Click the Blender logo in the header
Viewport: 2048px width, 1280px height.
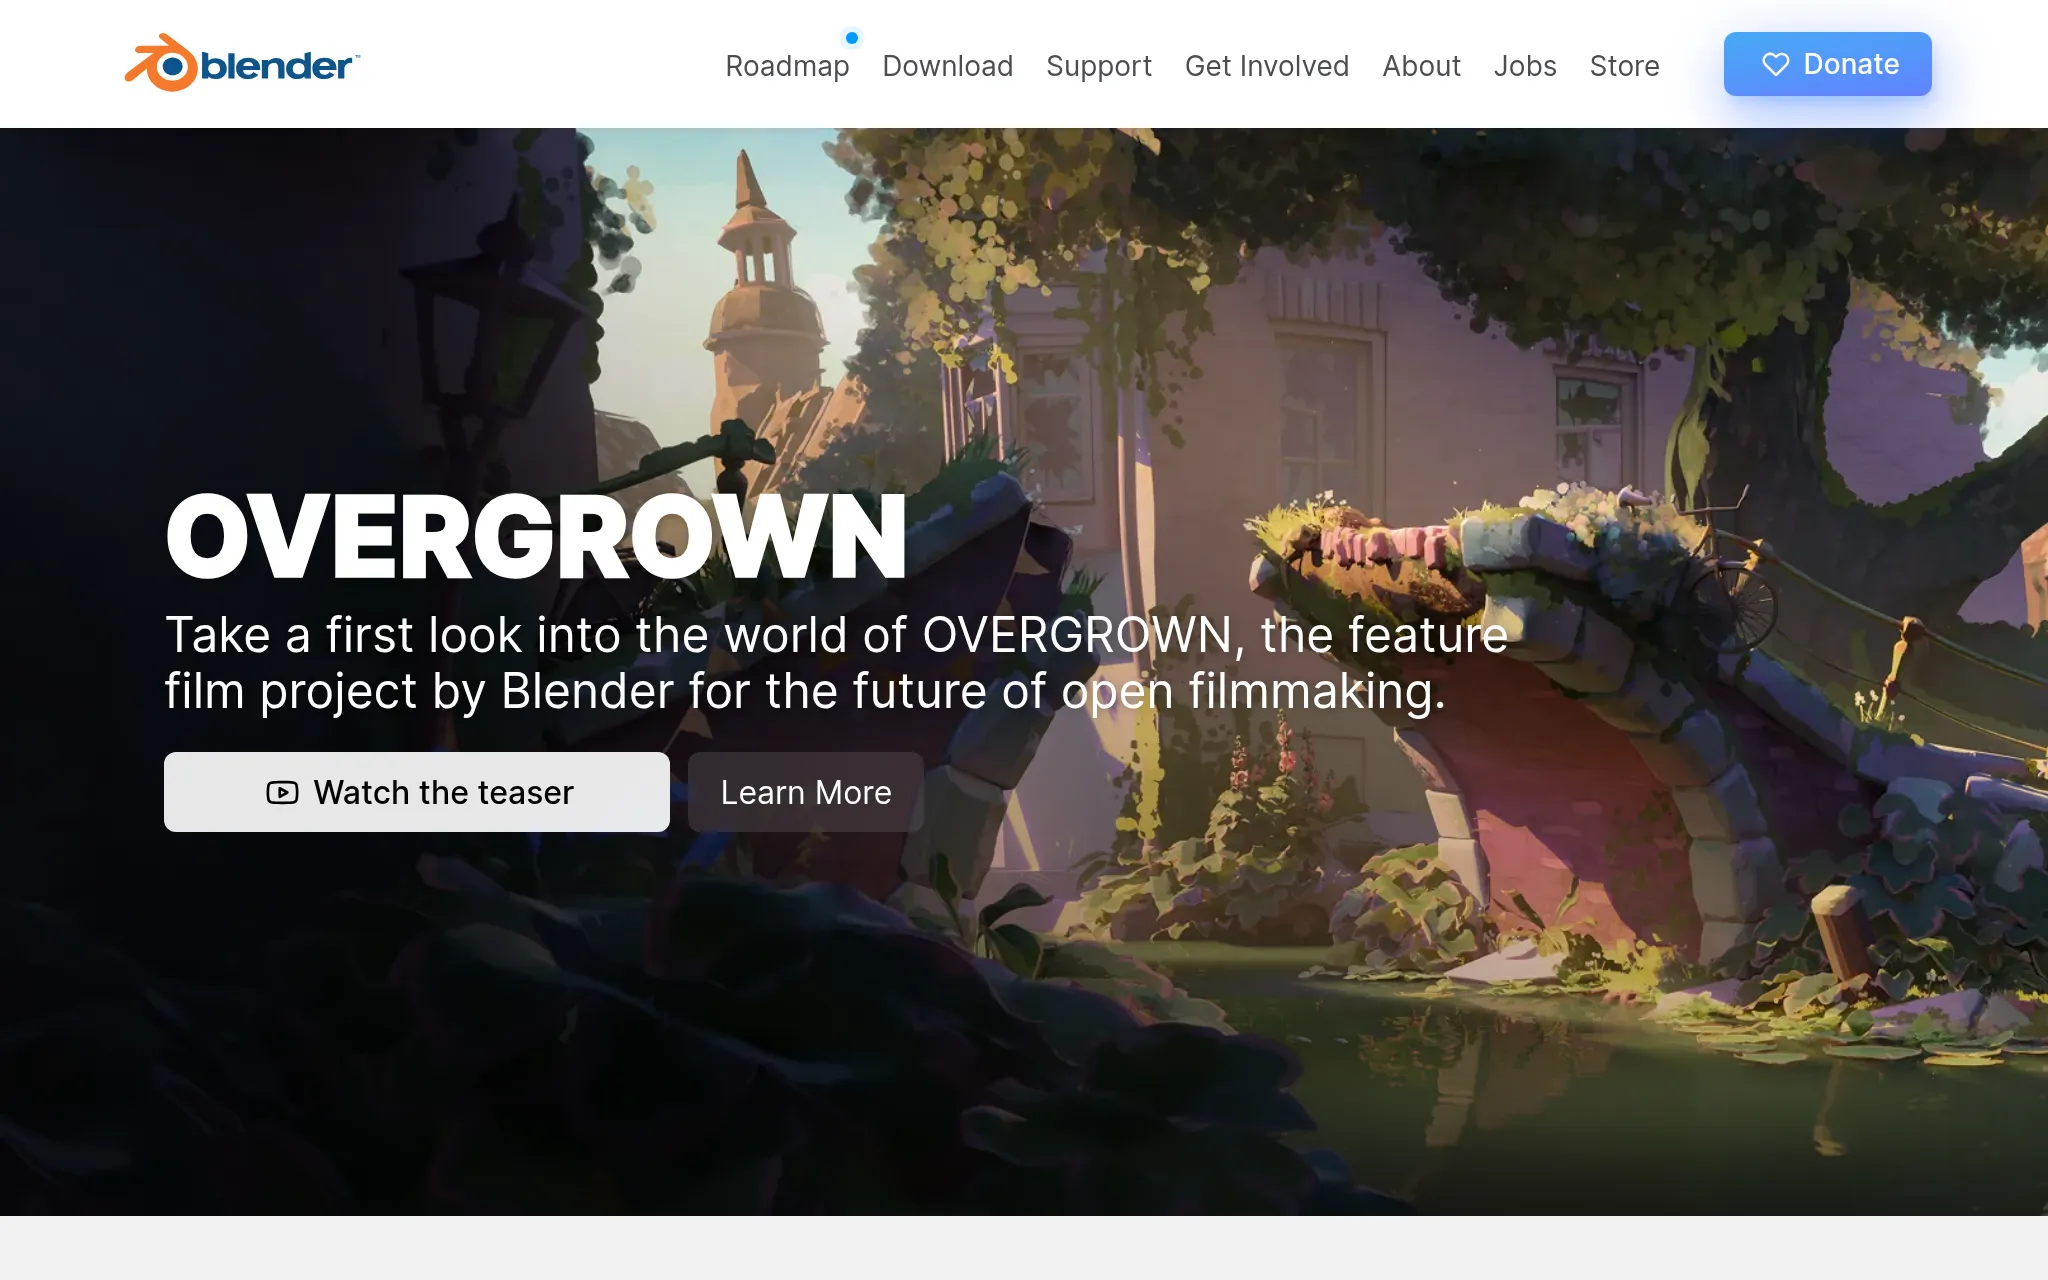[x=242, y=63]
